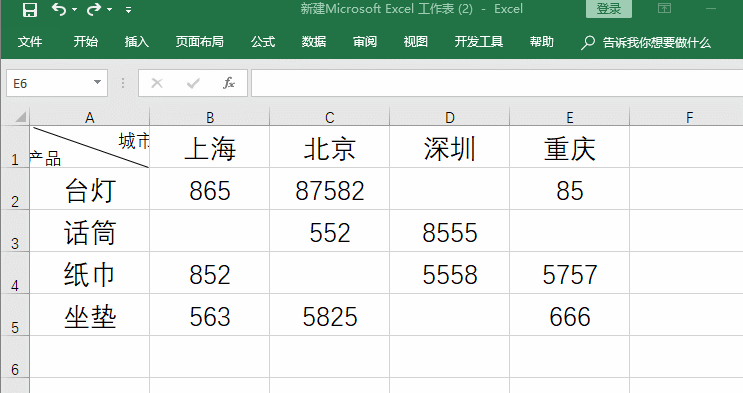Click the cell containing 北京
The width and height of the screenshot is (743, 393).
point(329,147)
